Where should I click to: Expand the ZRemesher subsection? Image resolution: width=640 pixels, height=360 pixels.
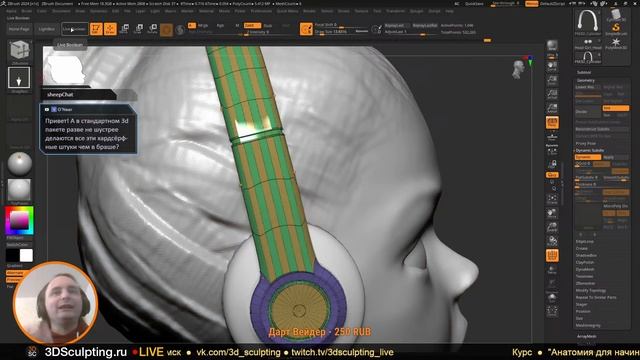click(x=585, y=283)
